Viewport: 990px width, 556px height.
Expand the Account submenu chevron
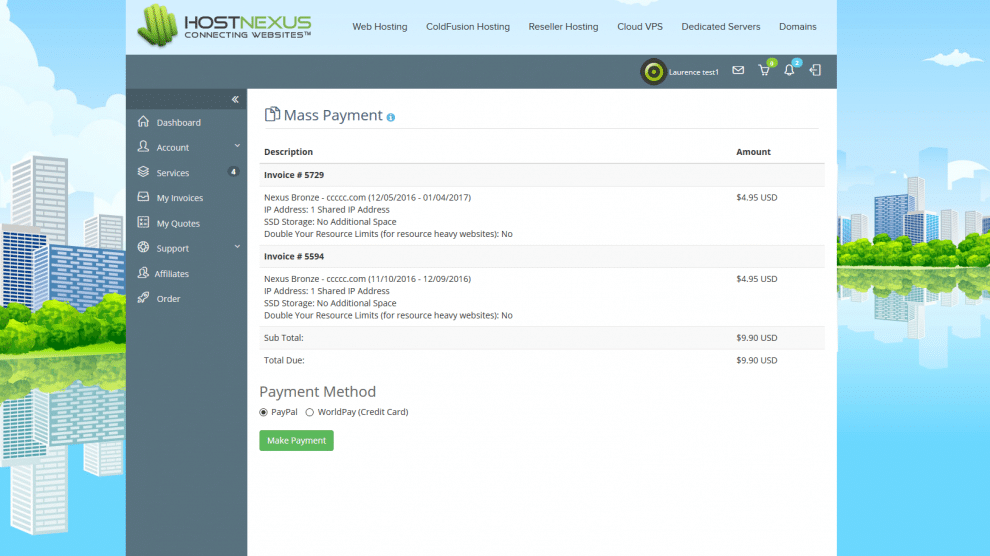pos(237,146)
